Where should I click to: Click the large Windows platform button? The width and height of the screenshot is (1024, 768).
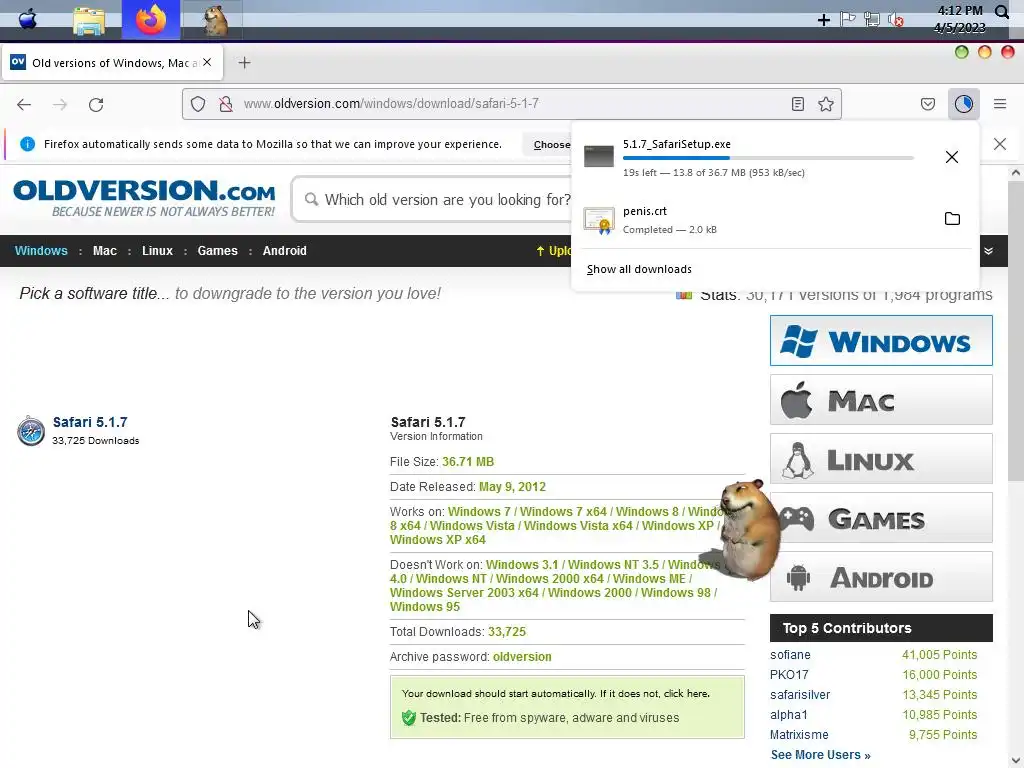pyautogui.click(x=881, y=341)
